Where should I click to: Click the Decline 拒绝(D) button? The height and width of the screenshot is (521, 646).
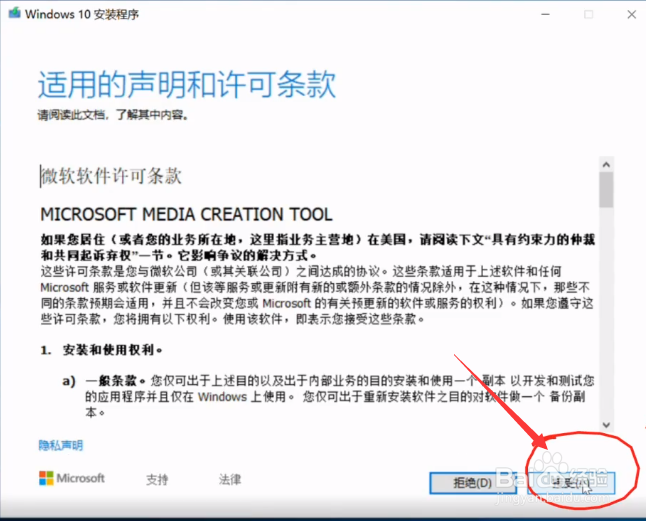(x=473, y=483)
